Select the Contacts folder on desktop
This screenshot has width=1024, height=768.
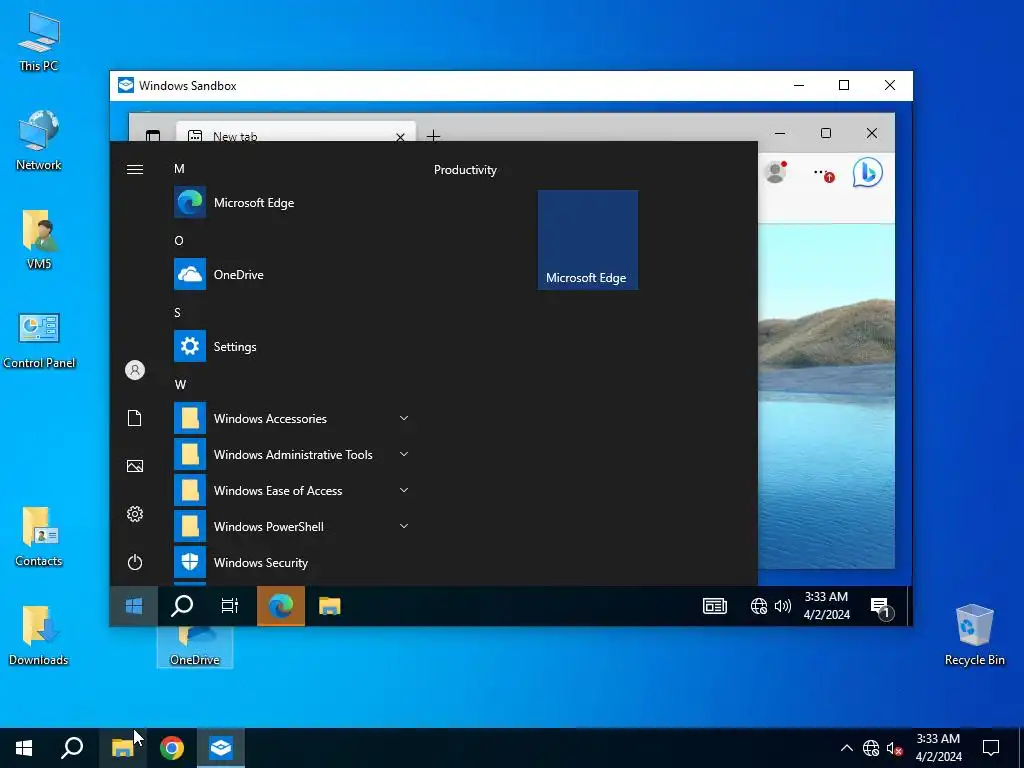point(39,537)
